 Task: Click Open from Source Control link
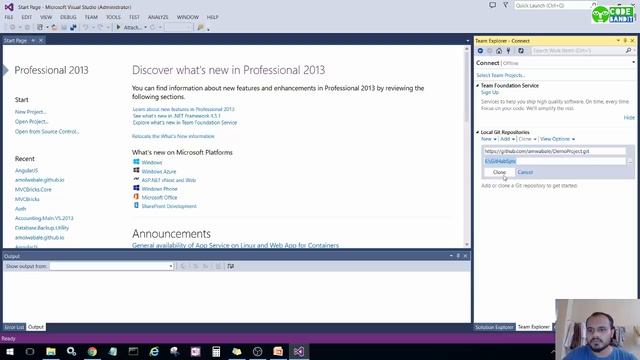47,131
